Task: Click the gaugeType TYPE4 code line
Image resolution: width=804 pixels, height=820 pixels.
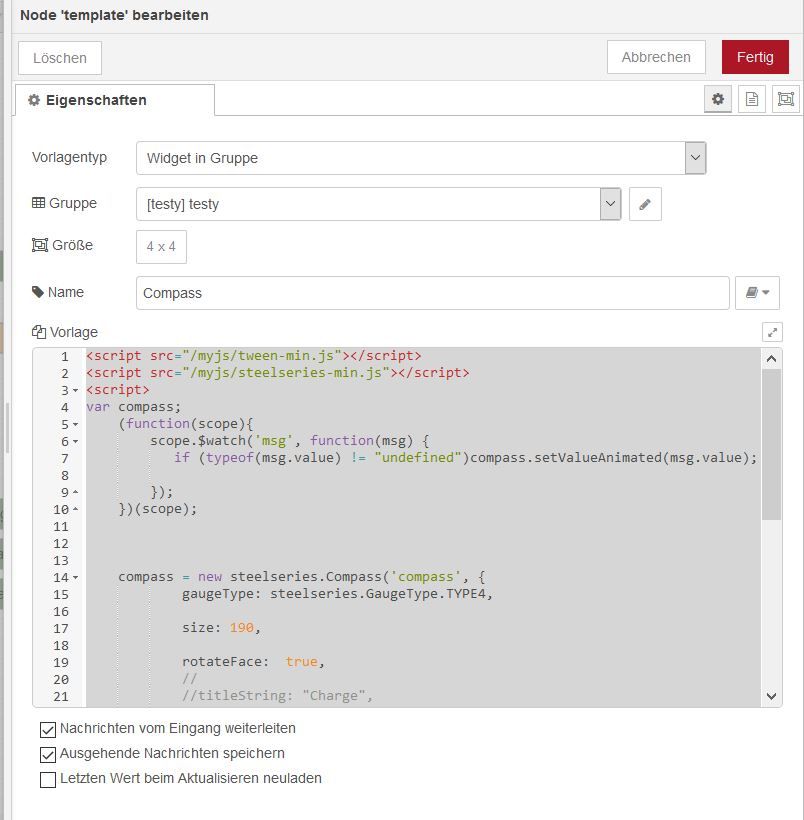Action: (x=337, y=594)
